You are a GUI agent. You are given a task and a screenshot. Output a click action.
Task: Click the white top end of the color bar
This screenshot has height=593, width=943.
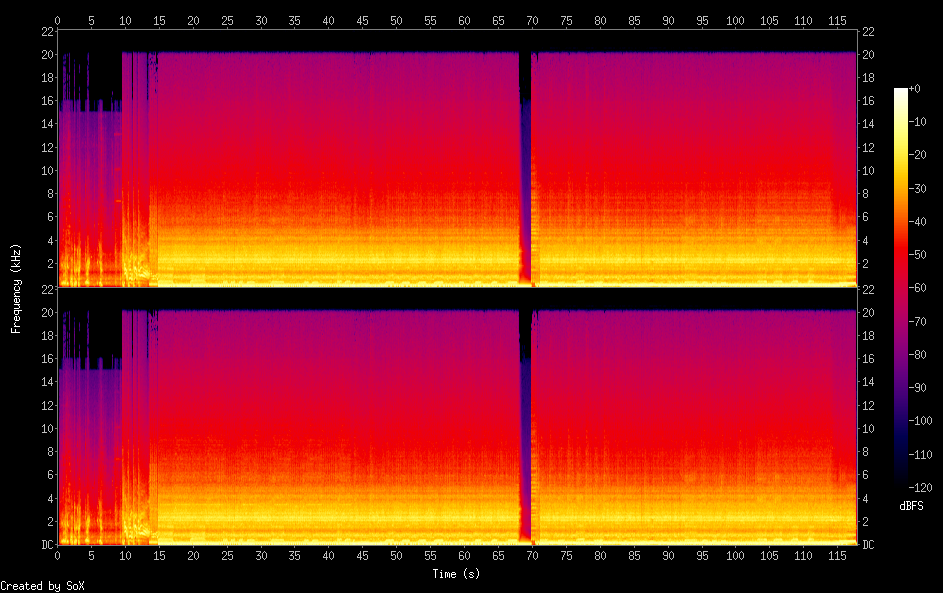[901, 91]
